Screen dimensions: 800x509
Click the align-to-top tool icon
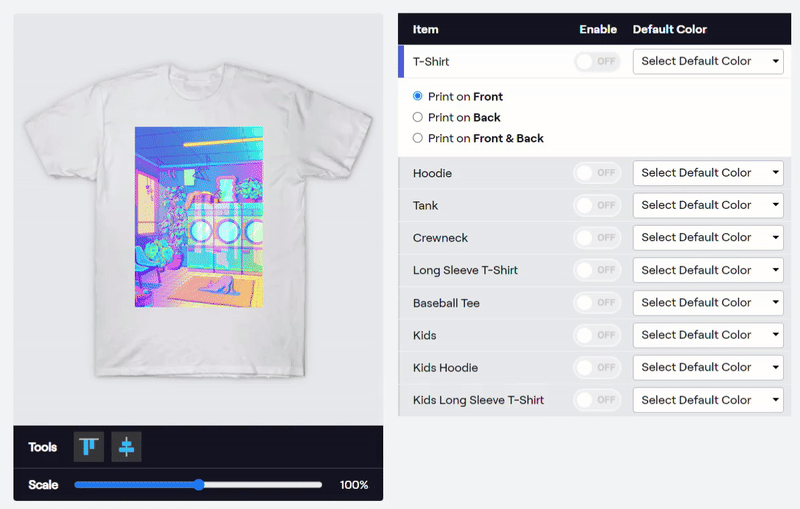click(89, 447)
